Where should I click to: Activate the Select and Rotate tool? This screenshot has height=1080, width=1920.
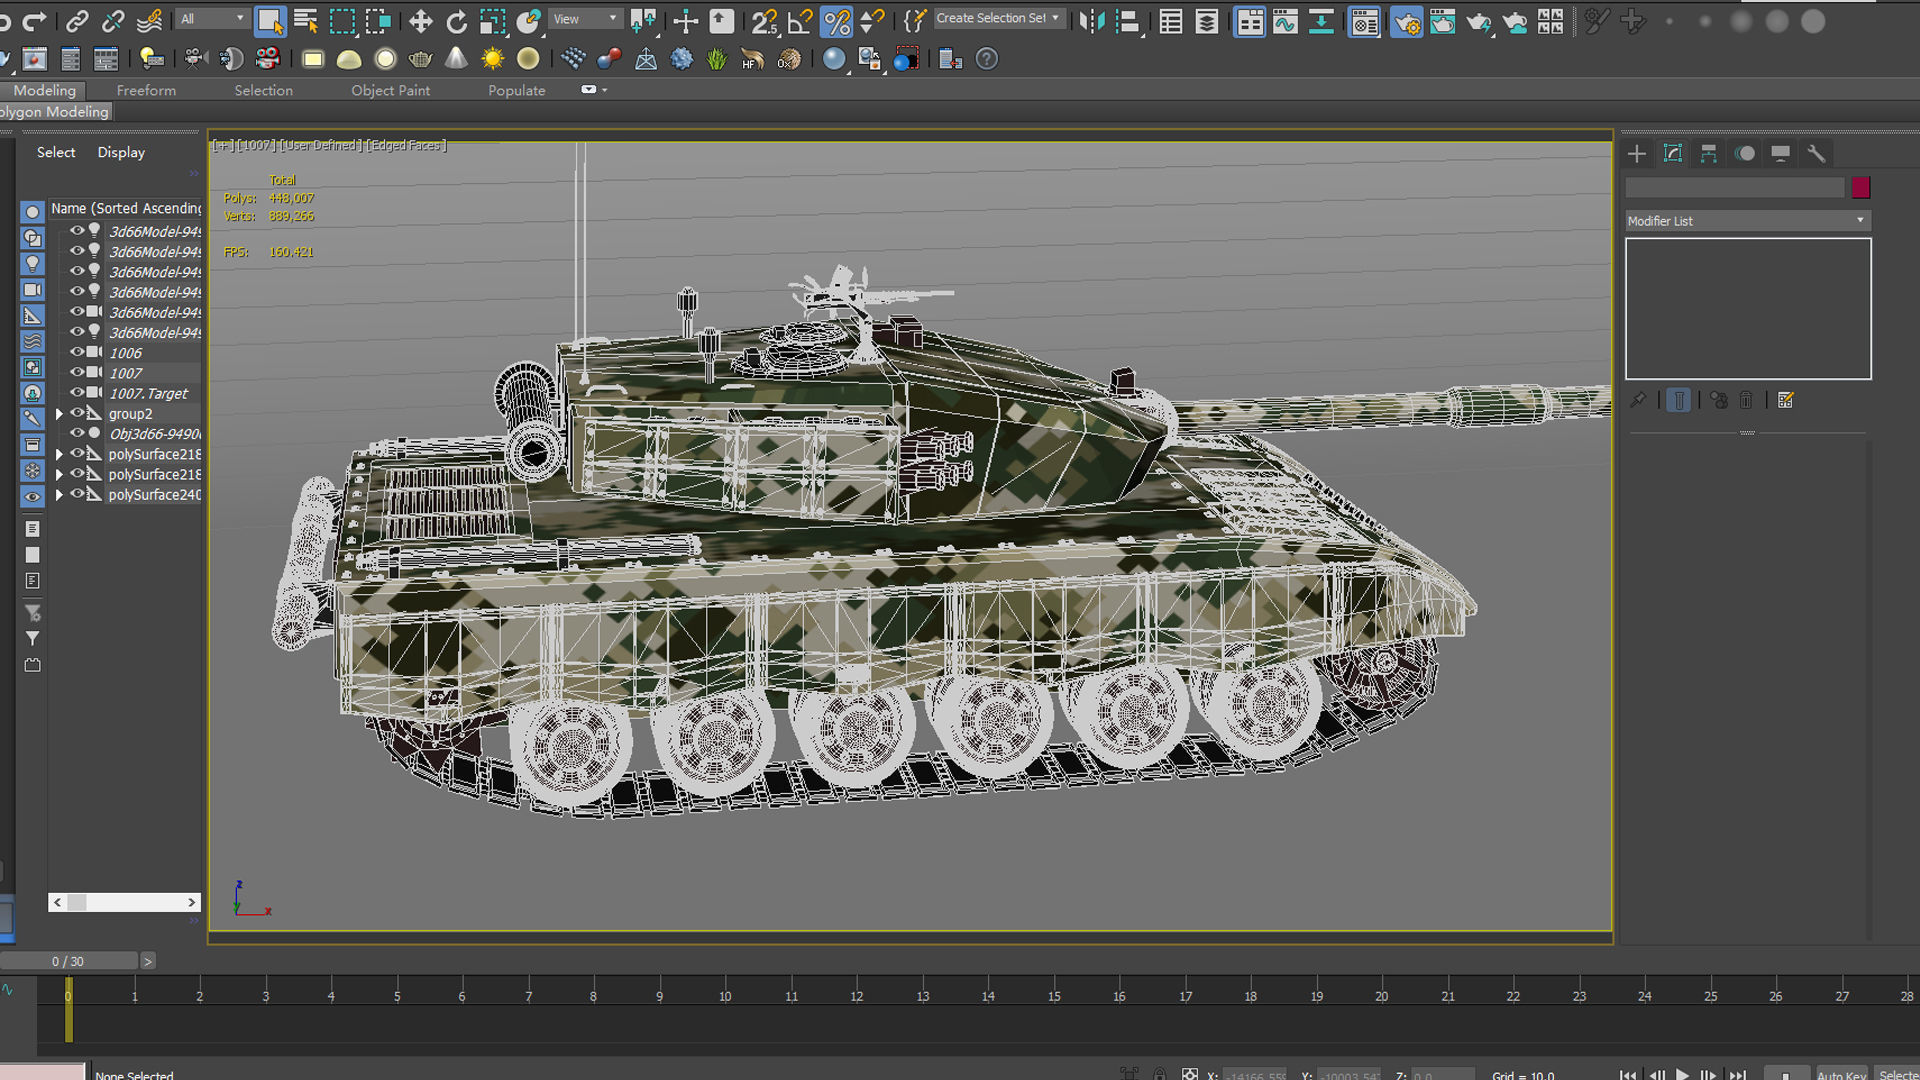pos(457,20)
